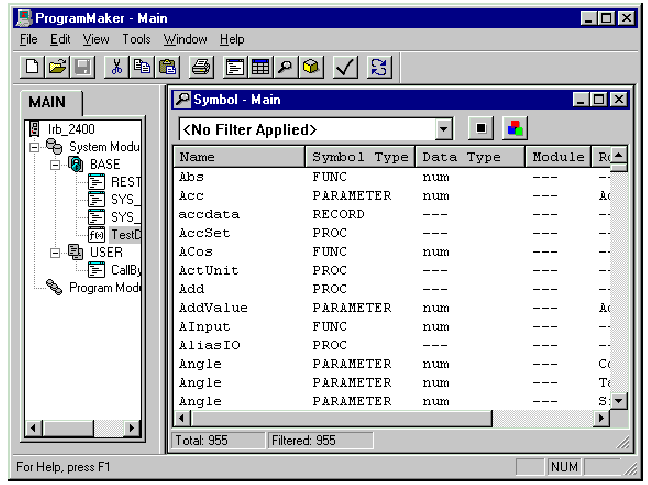The width and height of the screenshot is (648, 485).
Task: Collapse the BASE tree node
Action: pyautogui.click(x=55, y=165)
